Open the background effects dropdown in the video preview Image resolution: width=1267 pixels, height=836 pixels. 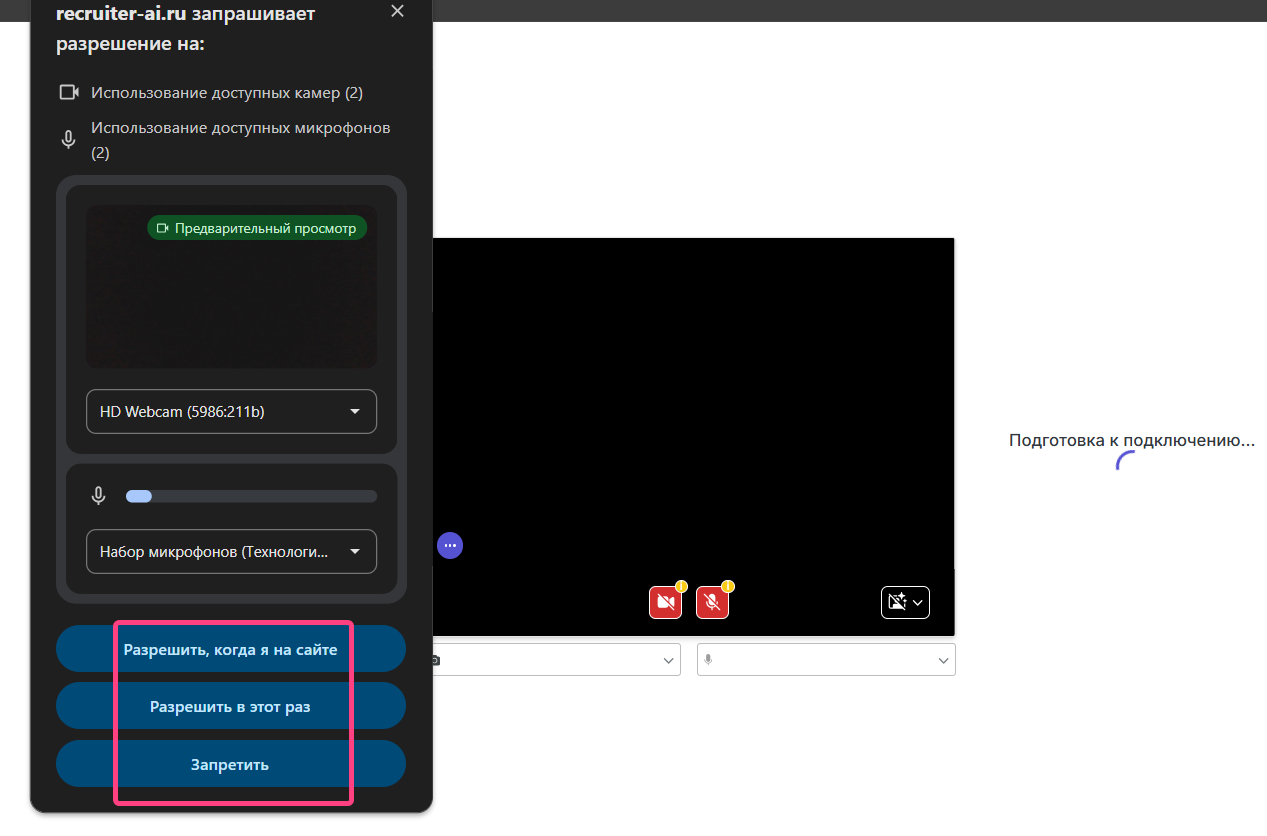pyautogui.click(x=905, y=602)
